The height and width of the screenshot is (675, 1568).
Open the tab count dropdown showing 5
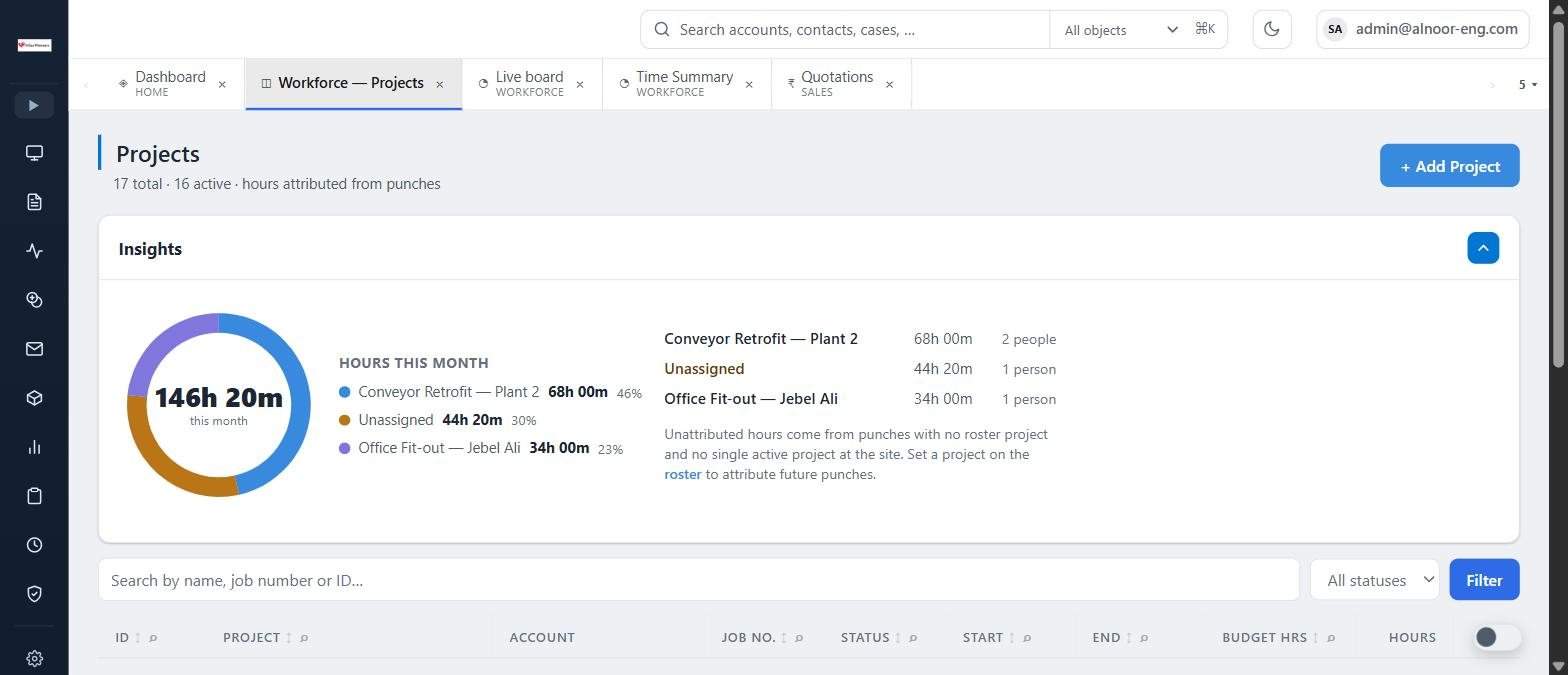[x=1527, y=85]
